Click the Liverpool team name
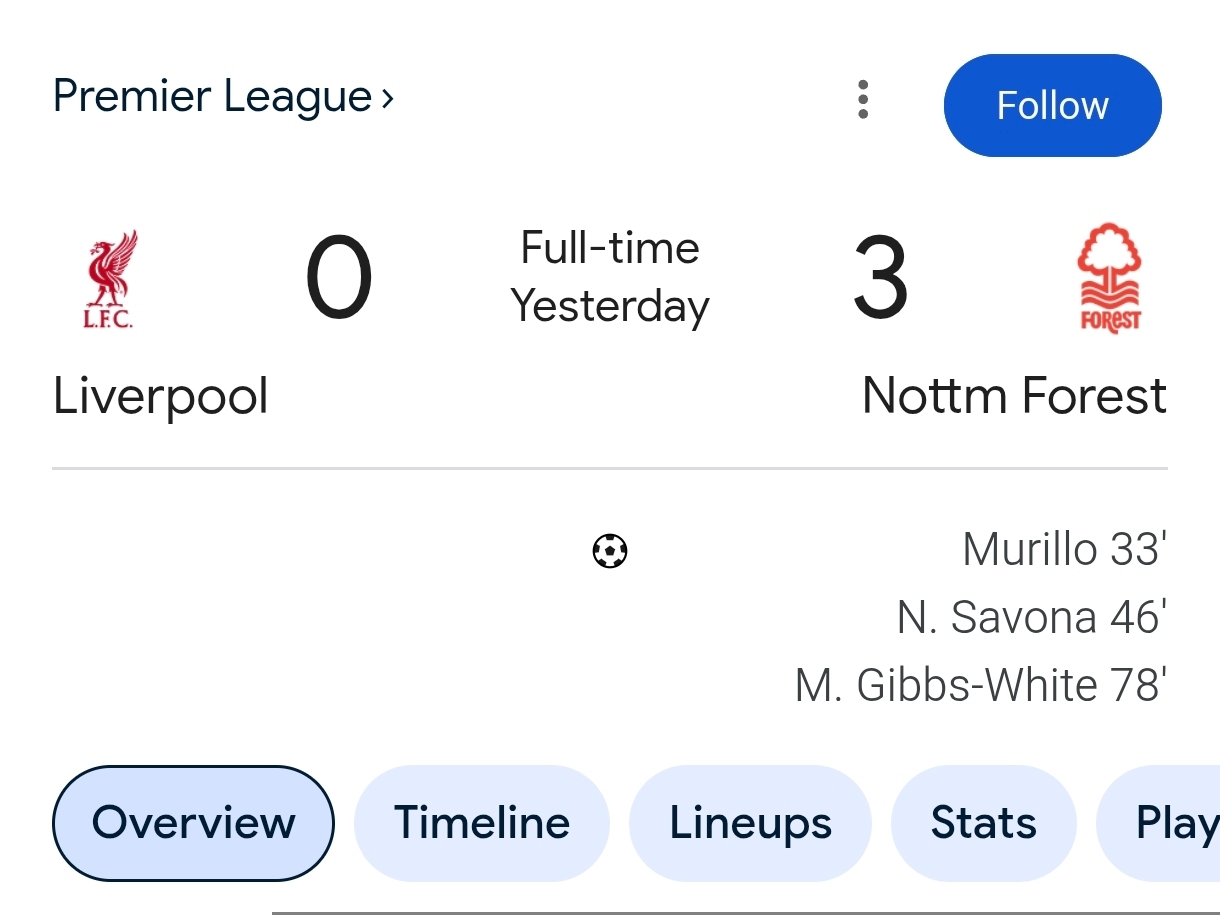 click(x=160, y=395)
